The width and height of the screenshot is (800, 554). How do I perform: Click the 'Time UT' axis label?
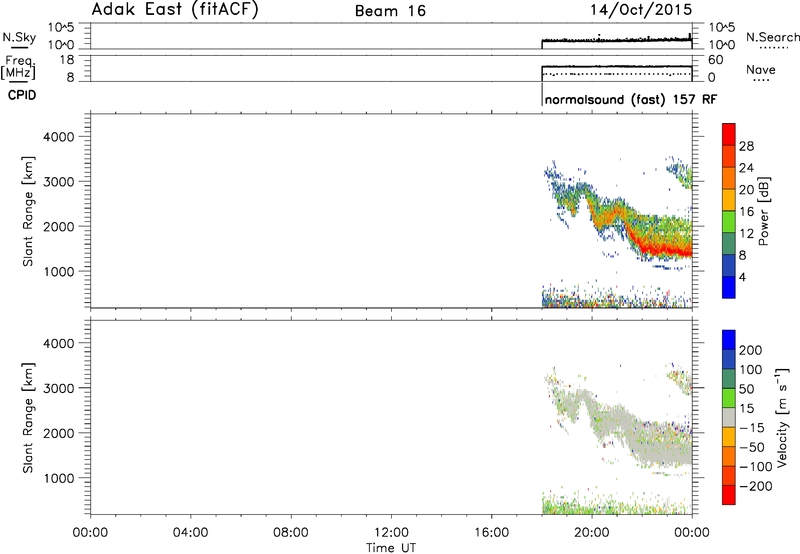pyautogui.click(x=391, y=548)
